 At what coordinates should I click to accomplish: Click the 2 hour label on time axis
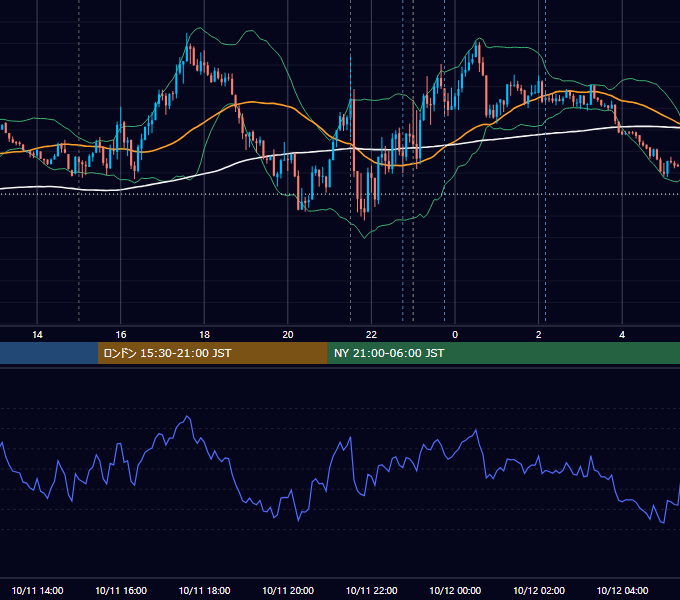539,335
